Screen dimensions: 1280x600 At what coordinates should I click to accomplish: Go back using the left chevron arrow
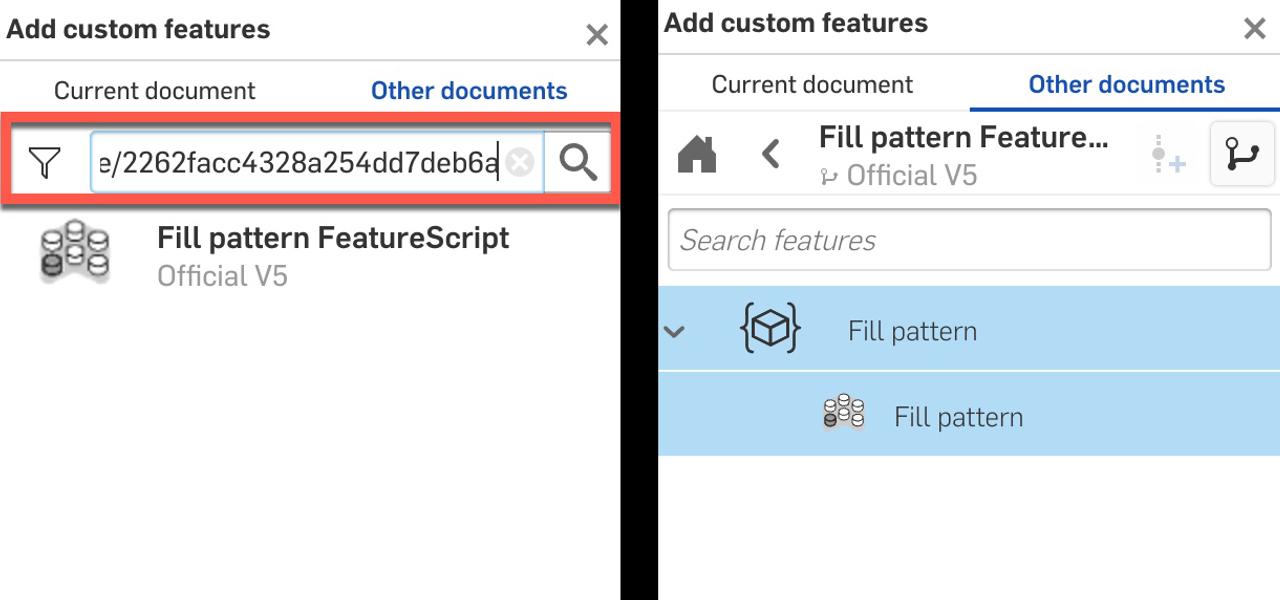point(770,154)
